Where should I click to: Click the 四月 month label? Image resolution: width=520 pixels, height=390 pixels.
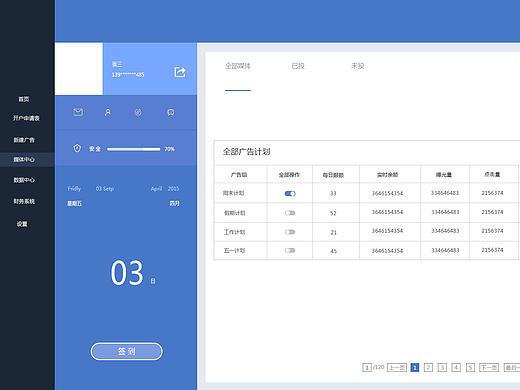[x=174, y=203]
